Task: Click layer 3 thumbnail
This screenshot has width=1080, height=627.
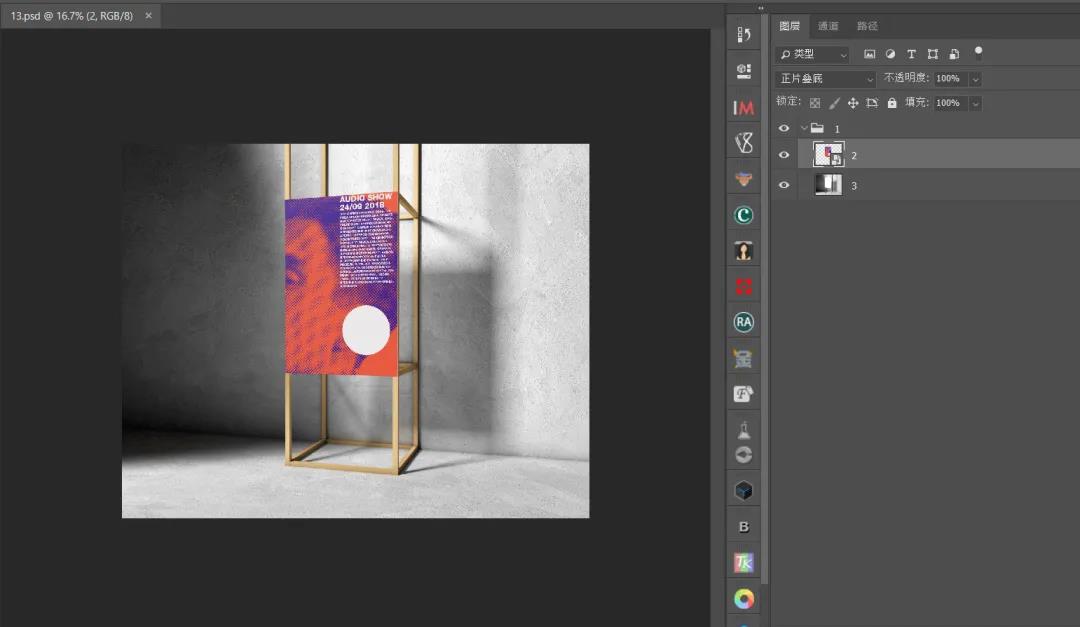Action: 828,185
